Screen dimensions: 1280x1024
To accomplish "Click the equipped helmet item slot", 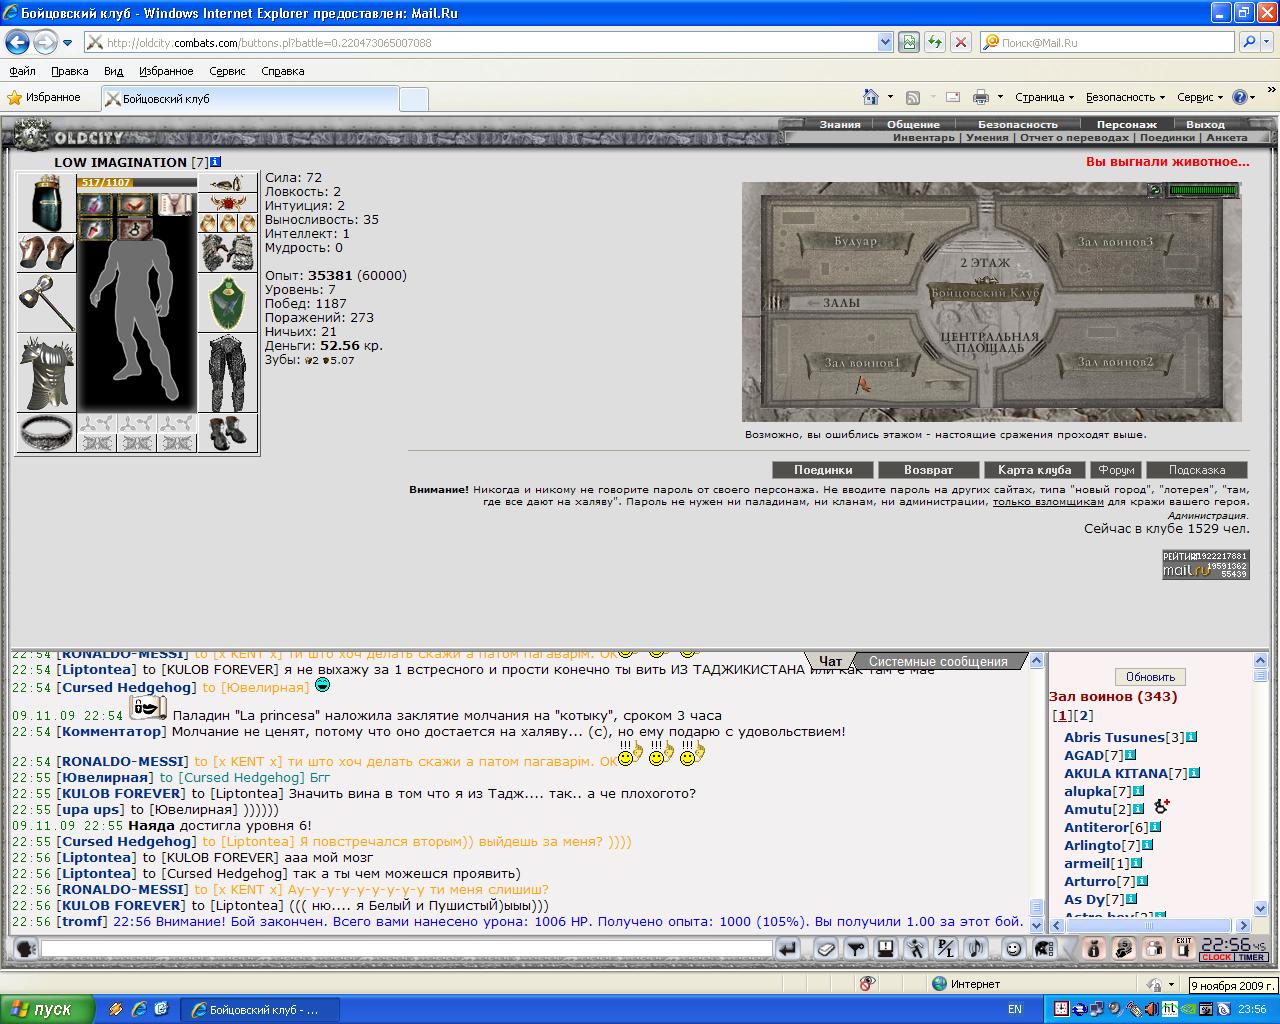I will pyautogui.click(x=46, y=202).
